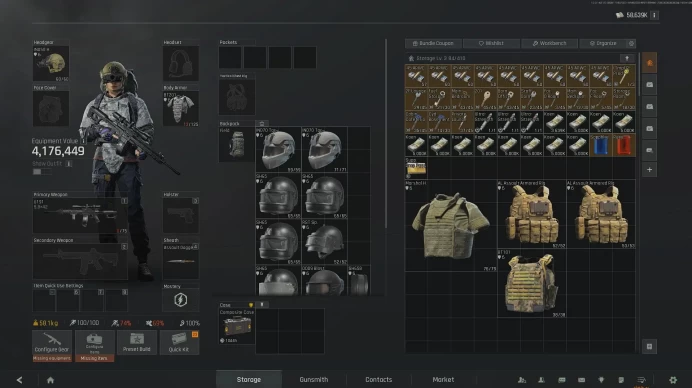Select the RST Sp. helmet in backpack

(x=324, y=242)
